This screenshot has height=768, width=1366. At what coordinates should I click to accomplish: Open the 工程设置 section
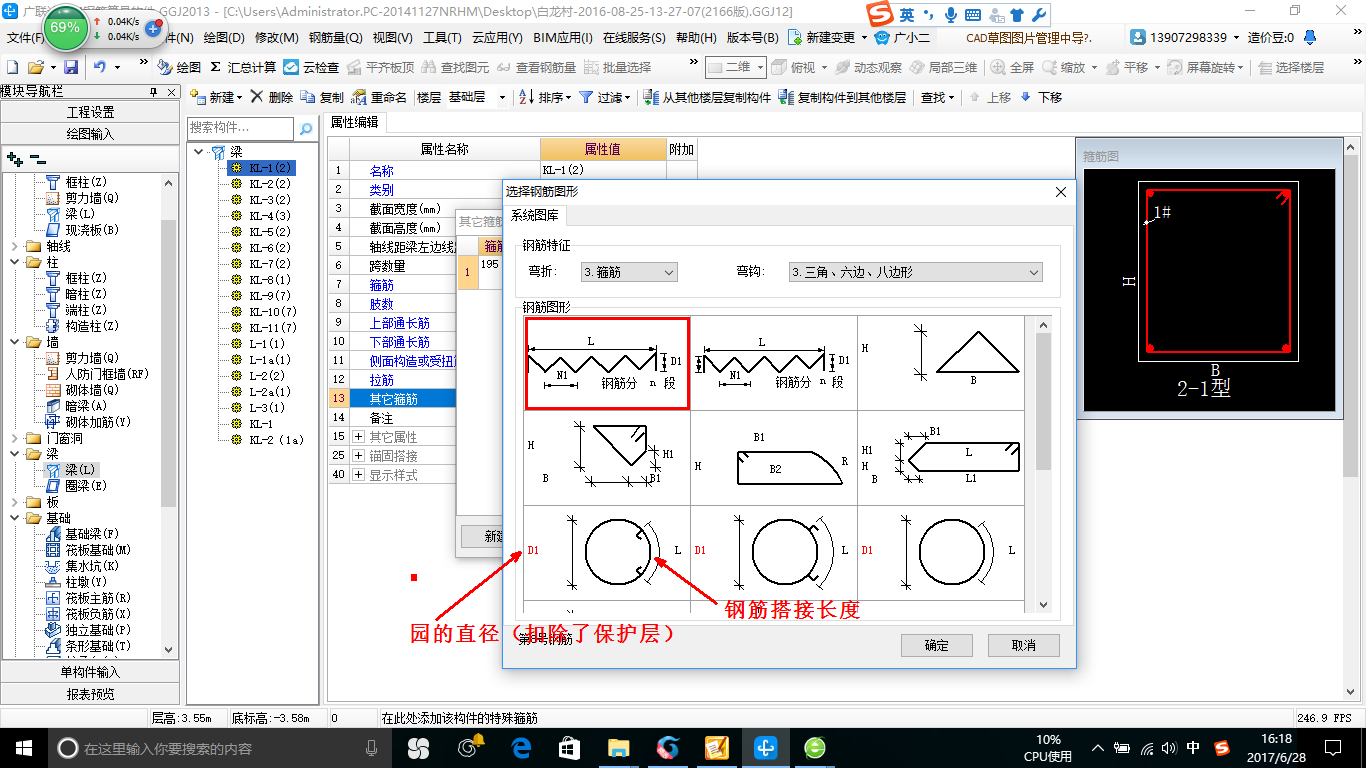click(90, 112)
